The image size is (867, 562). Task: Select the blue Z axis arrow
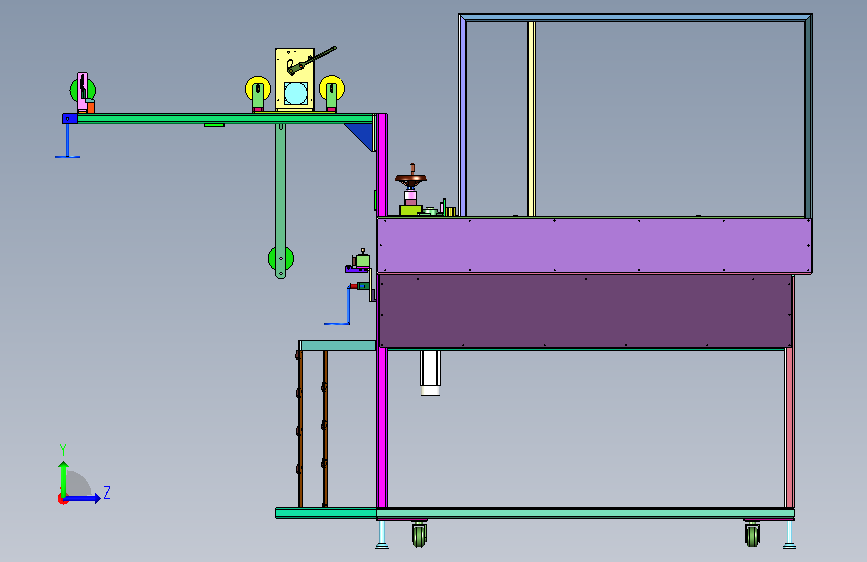83,498
